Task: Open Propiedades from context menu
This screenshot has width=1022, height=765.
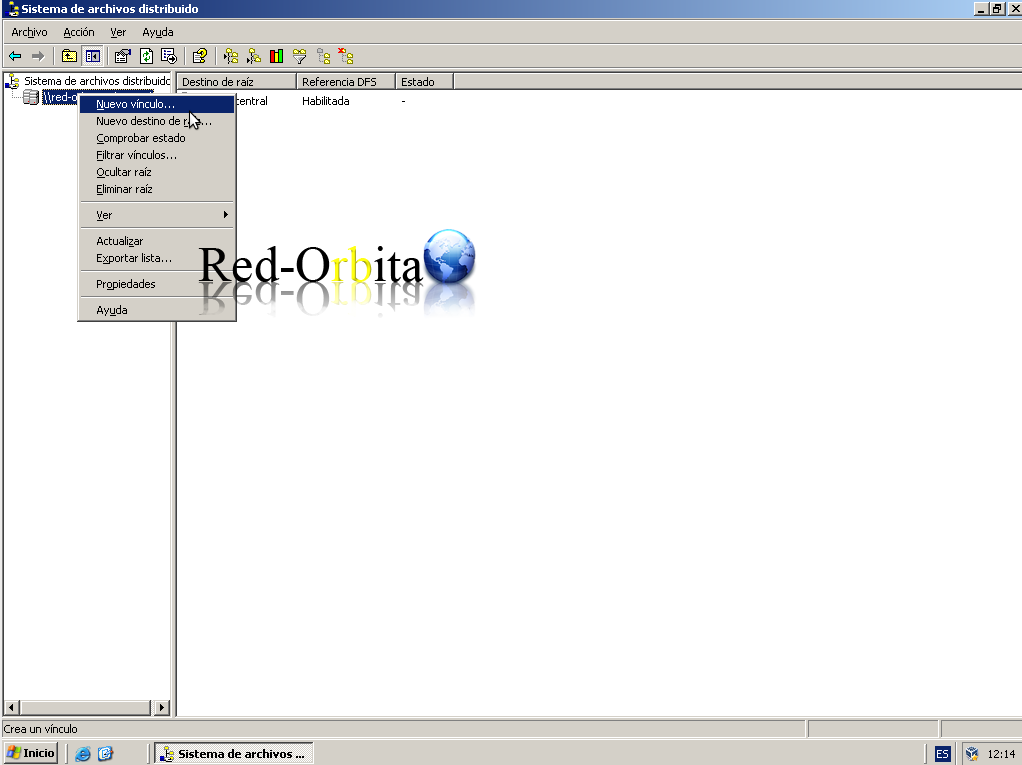Action: [x=156, y=284]
